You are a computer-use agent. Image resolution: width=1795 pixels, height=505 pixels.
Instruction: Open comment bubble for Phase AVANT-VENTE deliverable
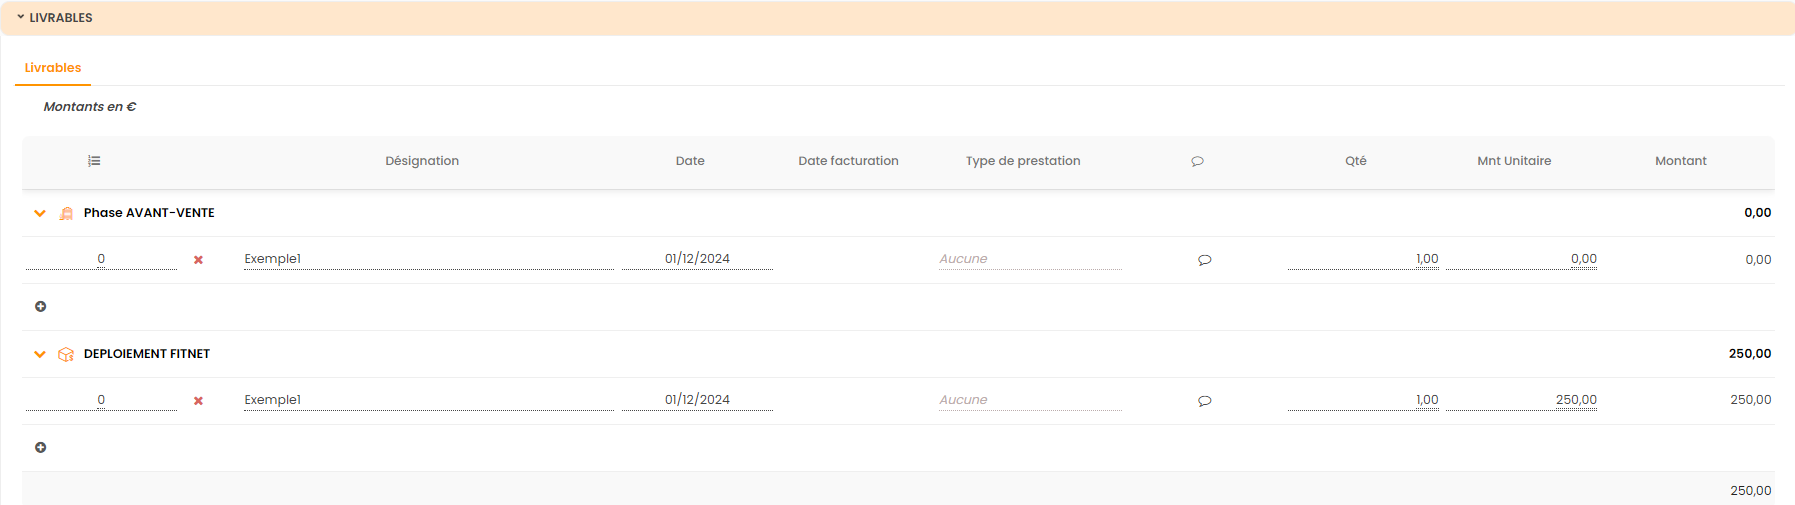click(1204, 260)
